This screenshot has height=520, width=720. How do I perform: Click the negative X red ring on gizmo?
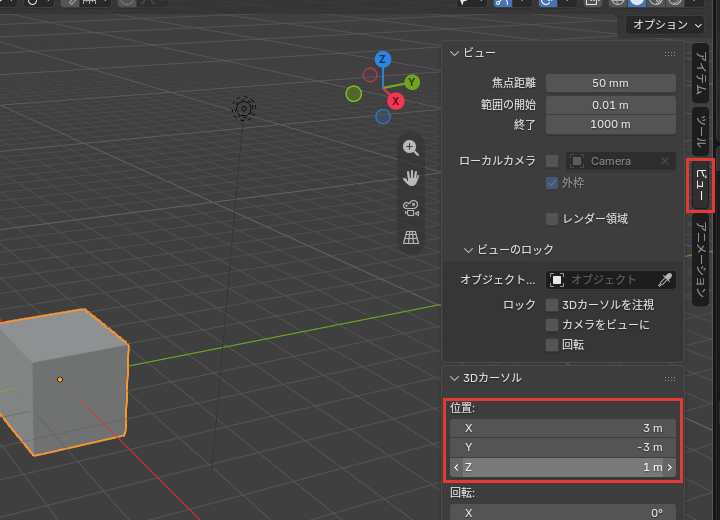(370, 75)
